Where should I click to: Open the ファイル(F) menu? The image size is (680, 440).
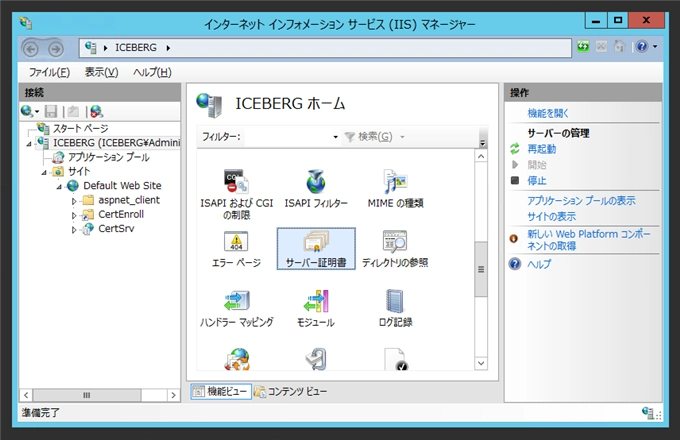49,72
